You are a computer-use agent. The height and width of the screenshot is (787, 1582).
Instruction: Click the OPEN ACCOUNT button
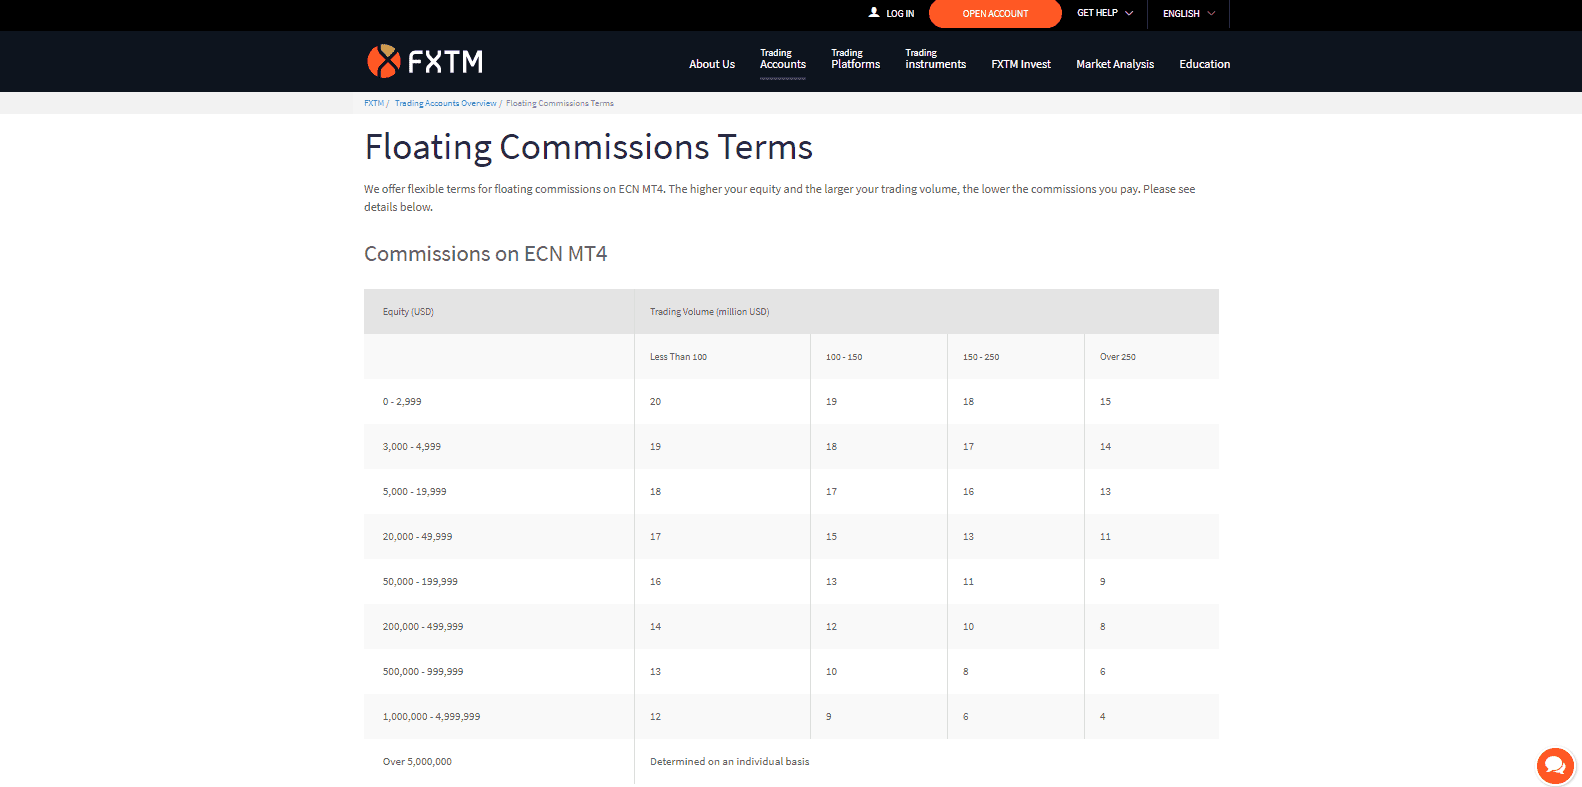coord(995,14)
